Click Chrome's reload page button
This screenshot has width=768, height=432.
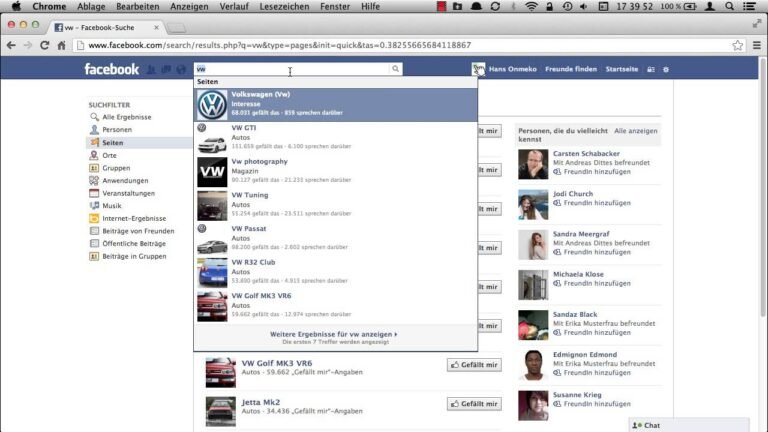[44, 45]
